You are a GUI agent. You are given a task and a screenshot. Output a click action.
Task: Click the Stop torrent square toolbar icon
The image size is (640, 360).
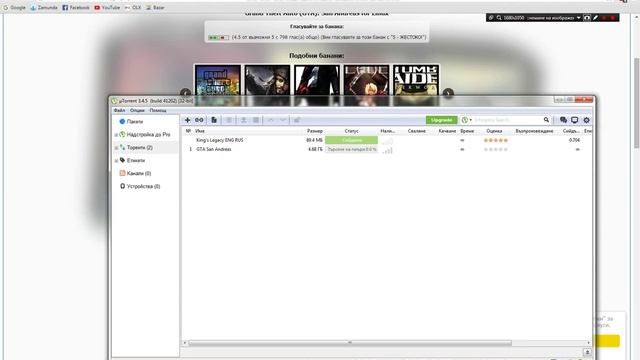(x=256, y=120)
